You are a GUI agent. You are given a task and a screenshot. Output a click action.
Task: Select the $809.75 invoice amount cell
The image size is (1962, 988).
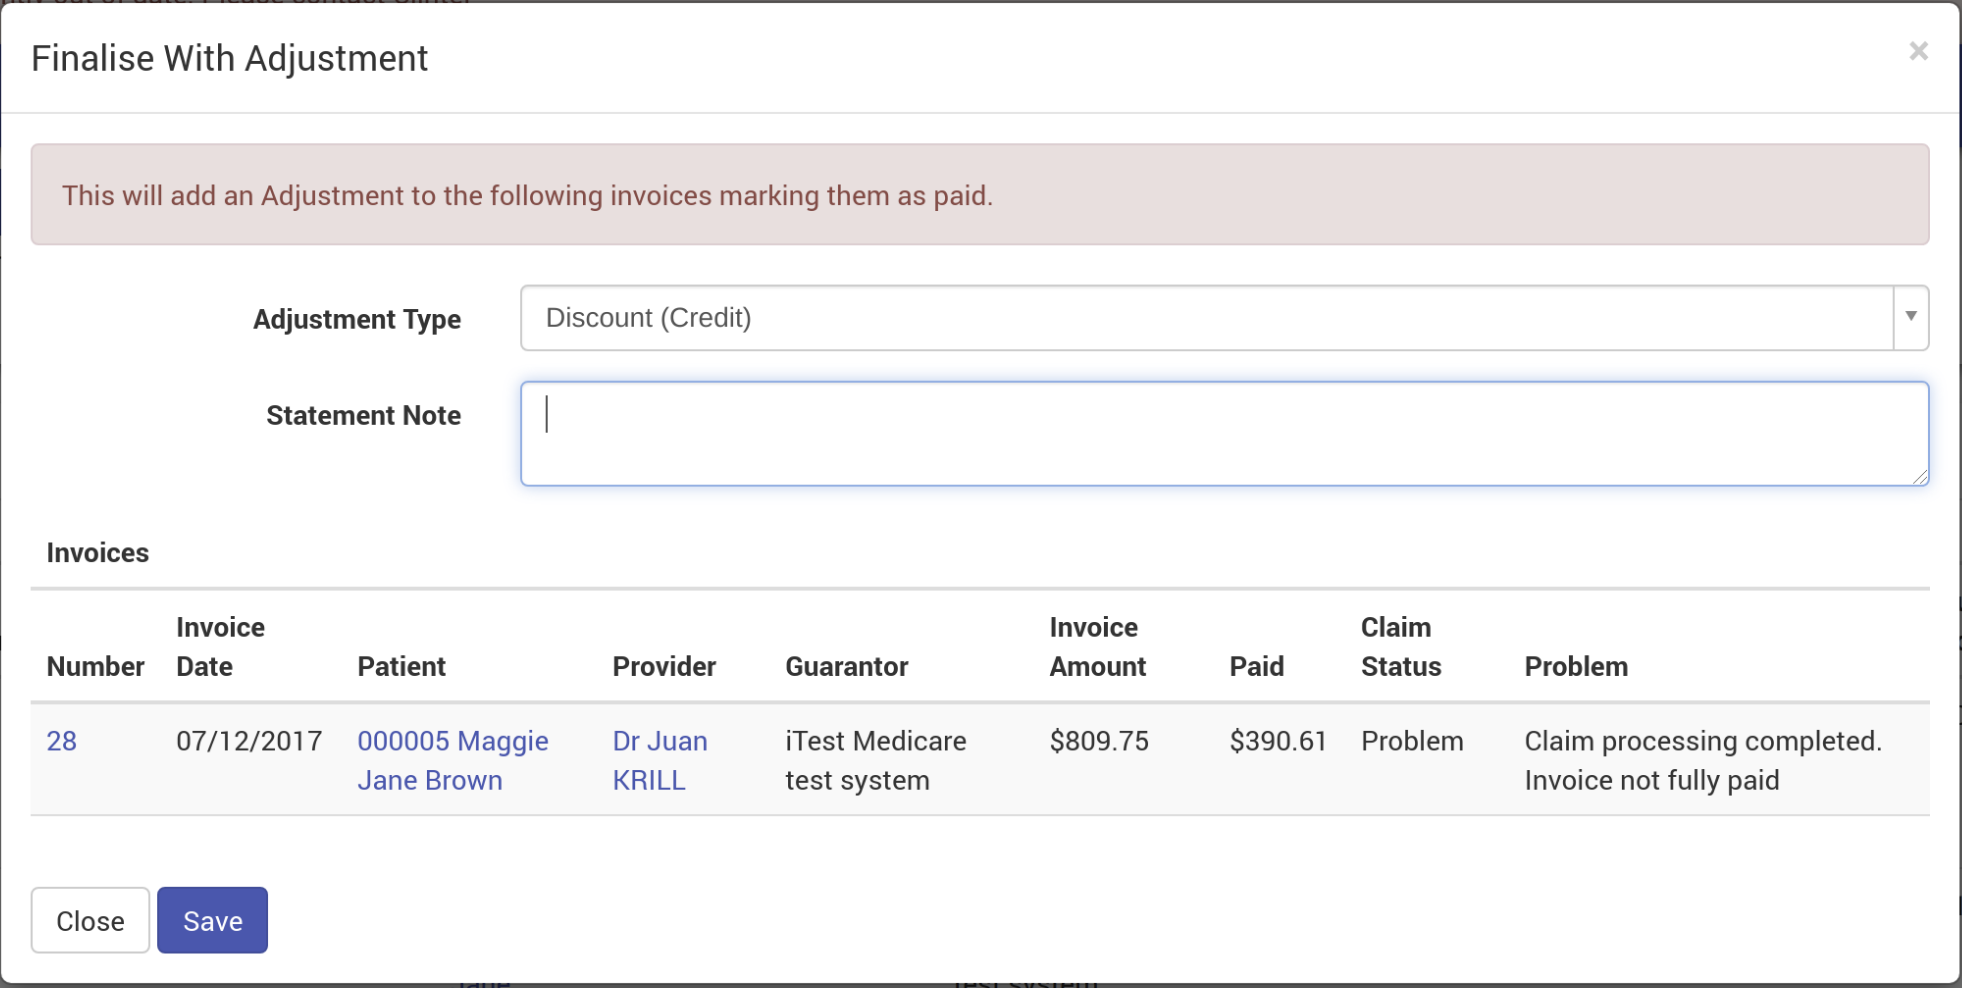(x=1098, y=741)
